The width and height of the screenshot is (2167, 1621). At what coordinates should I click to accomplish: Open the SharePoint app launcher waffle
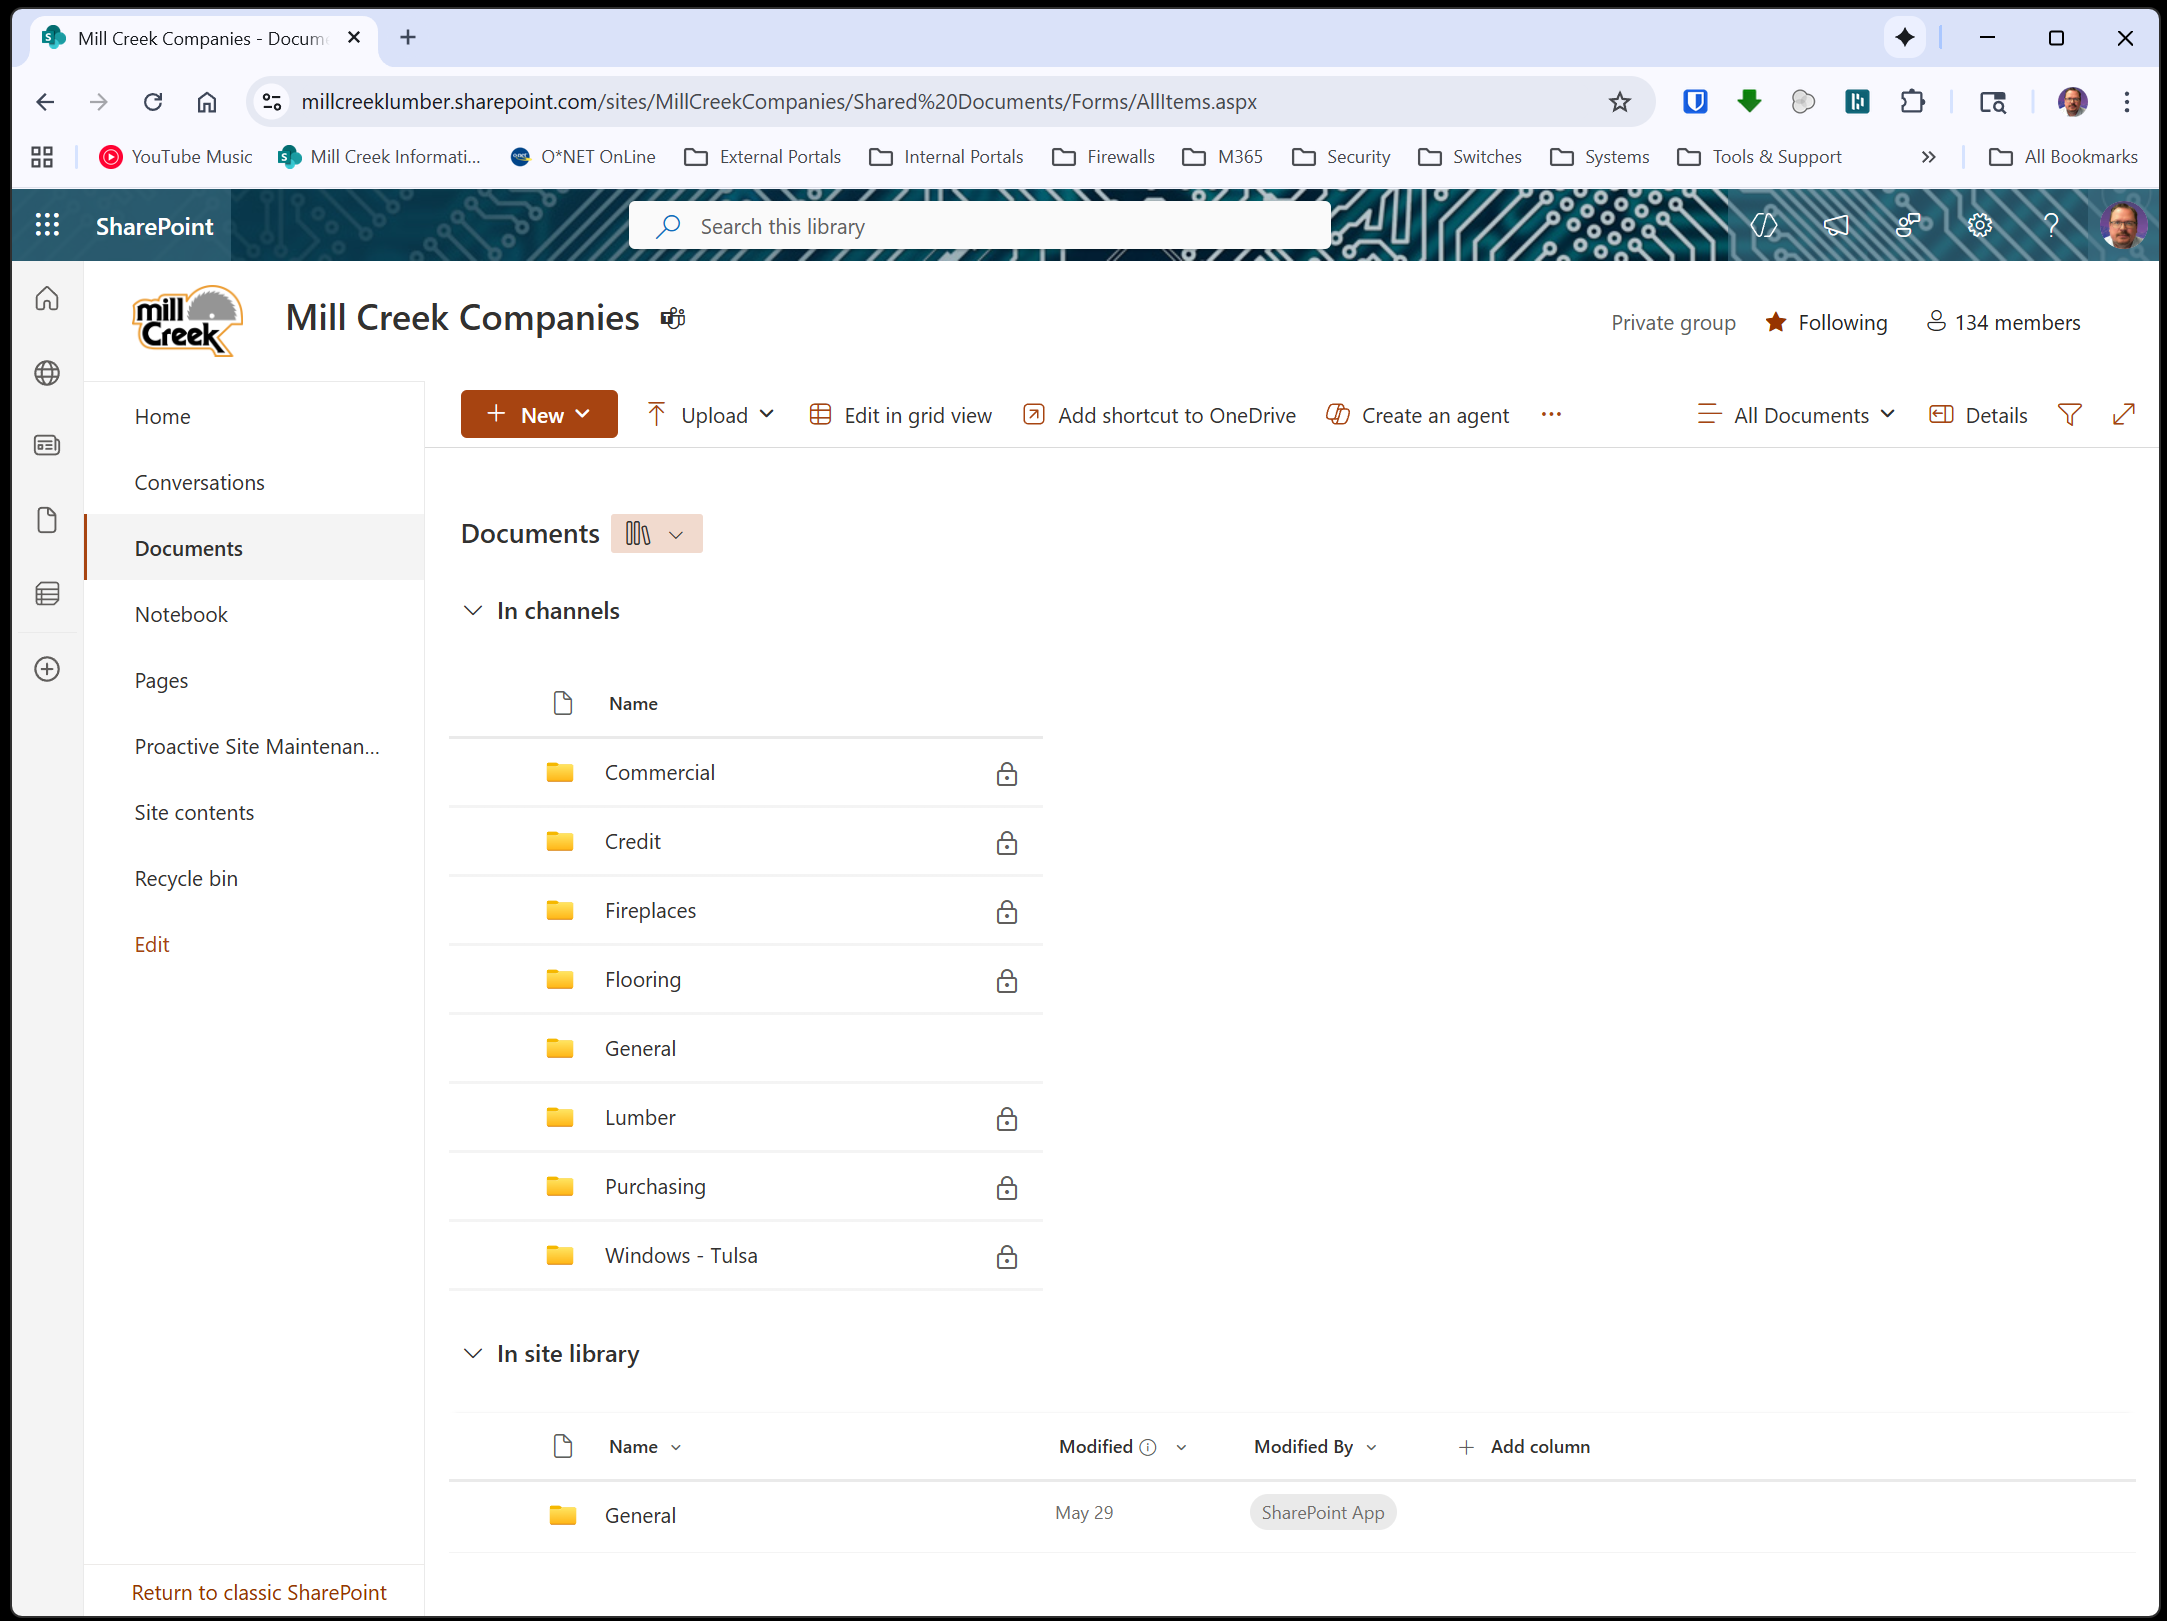click(x=47, y=225)
